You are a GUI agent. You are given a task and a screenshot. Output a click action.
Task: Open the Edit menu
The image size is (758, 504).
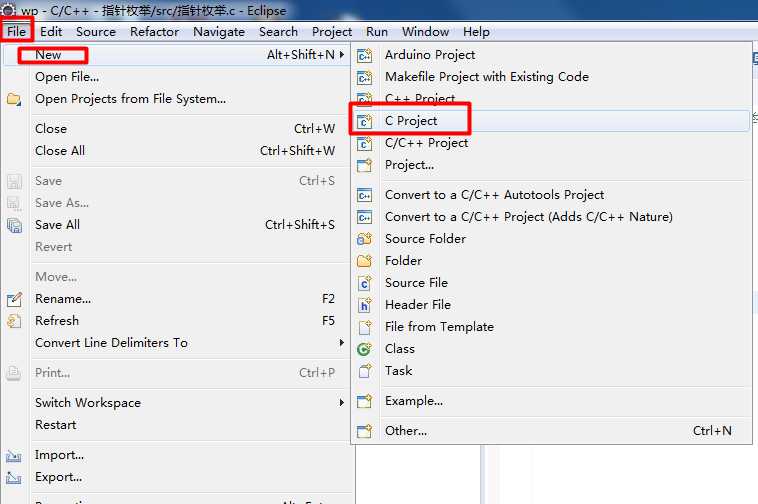click(x=51, y=32)
